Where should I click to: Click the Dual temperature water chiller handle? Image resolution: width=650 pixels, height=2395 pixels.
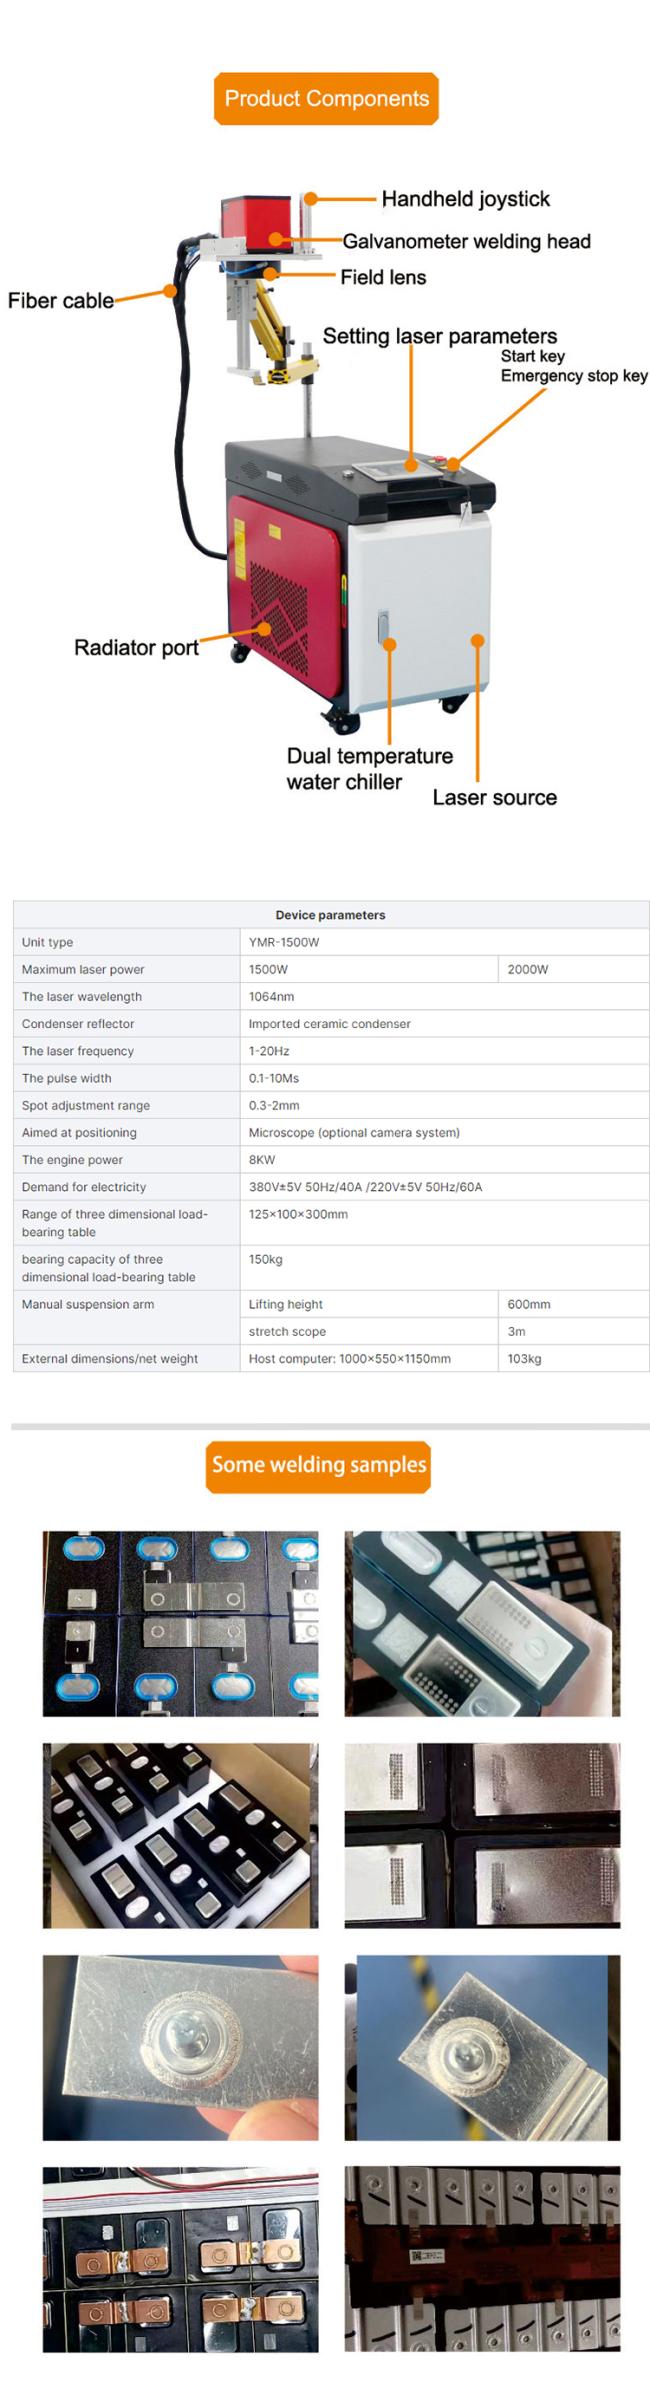coord(383,626)
